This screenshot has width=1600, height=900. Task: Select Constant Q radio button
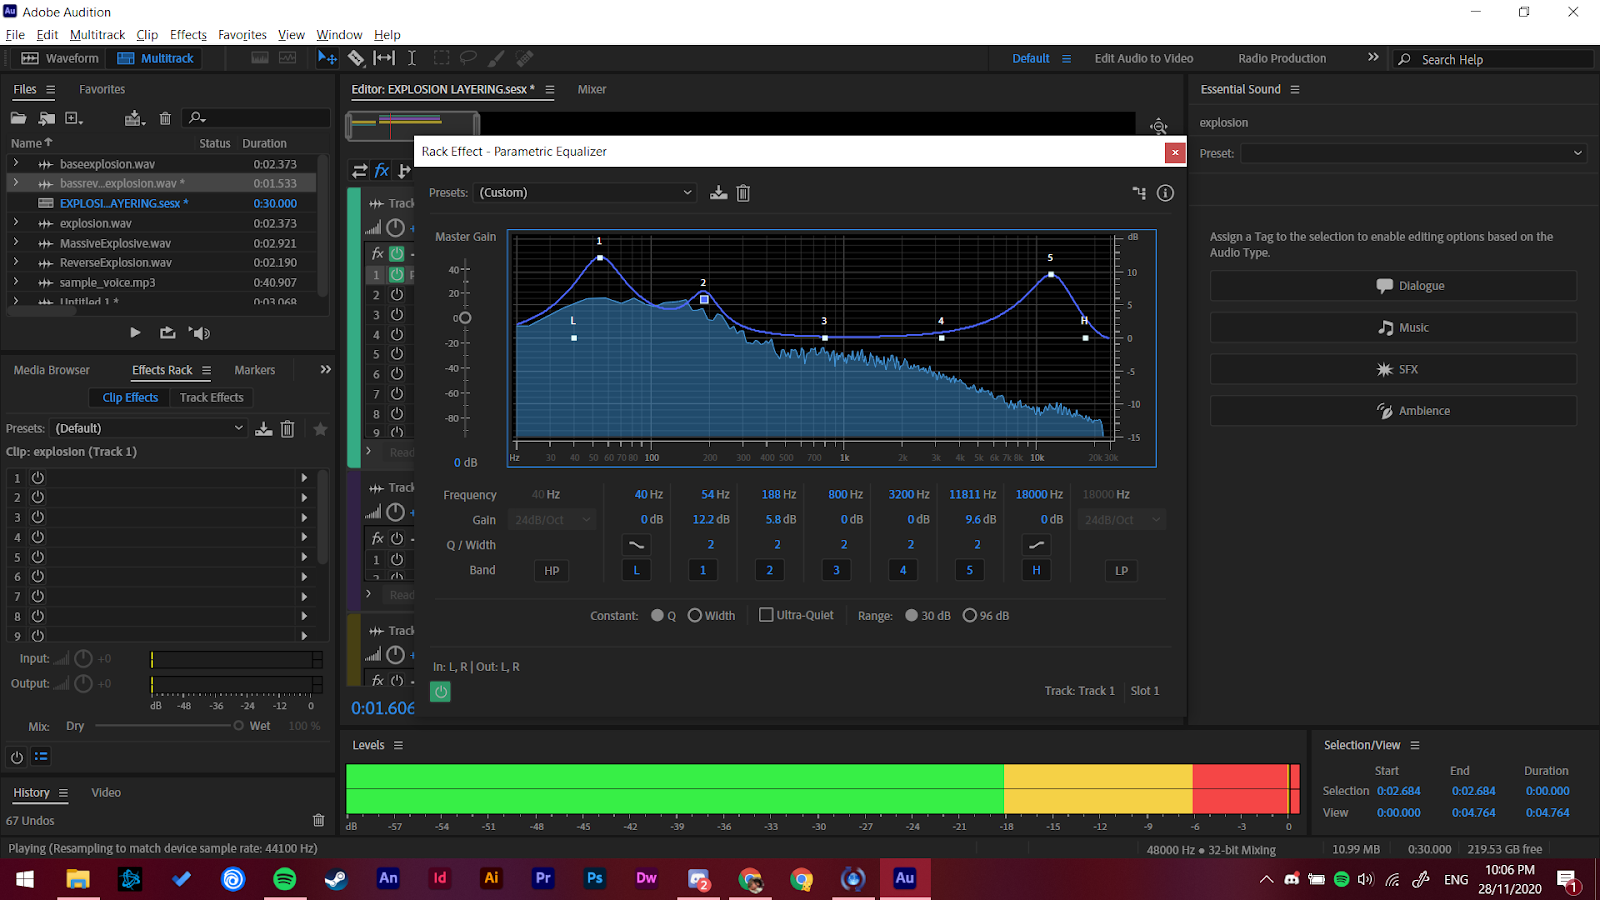coord(657,616)
